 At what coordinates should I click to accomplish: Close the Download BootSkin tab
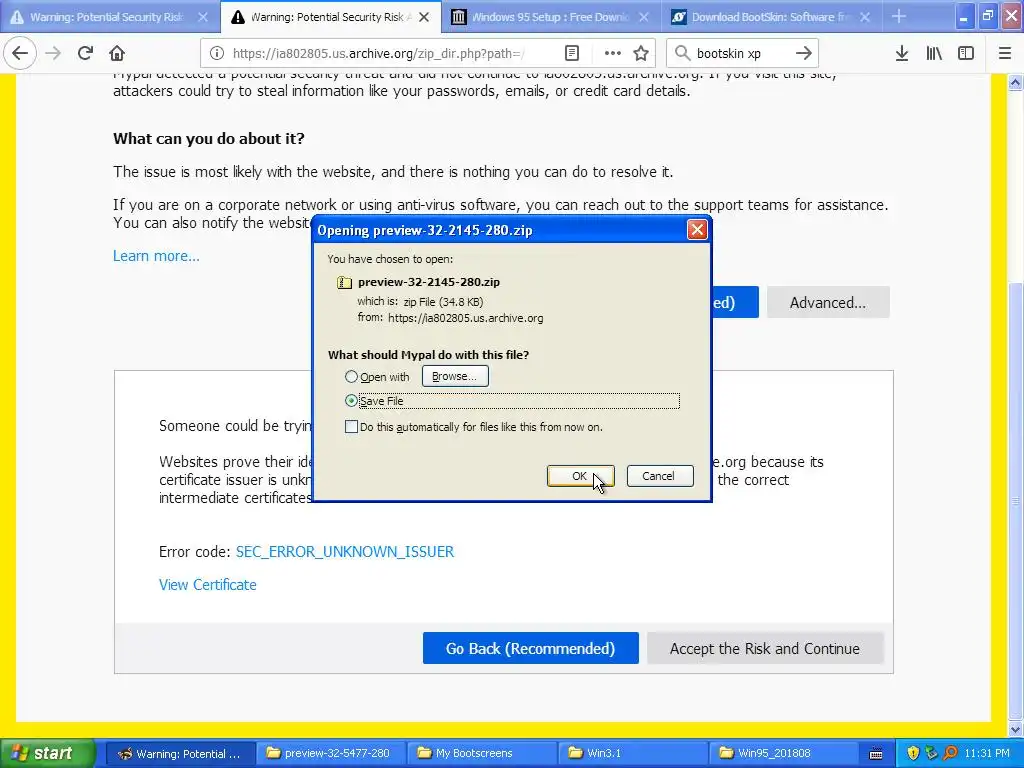point(865,17)
